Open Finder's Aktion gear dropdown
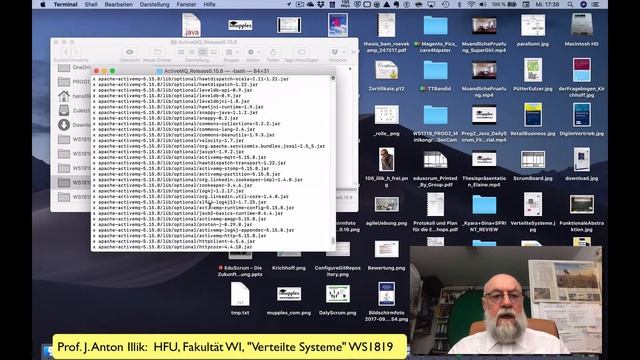The image size is (640, 360). 253,52
